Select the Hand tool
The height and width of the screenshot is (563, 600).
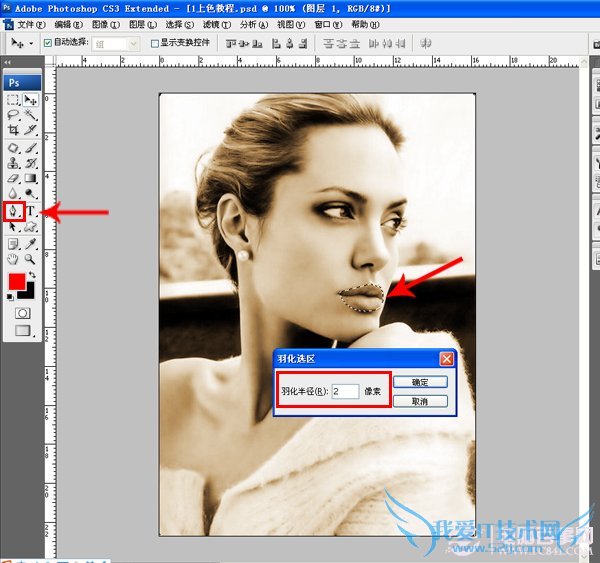pos(14,259)
